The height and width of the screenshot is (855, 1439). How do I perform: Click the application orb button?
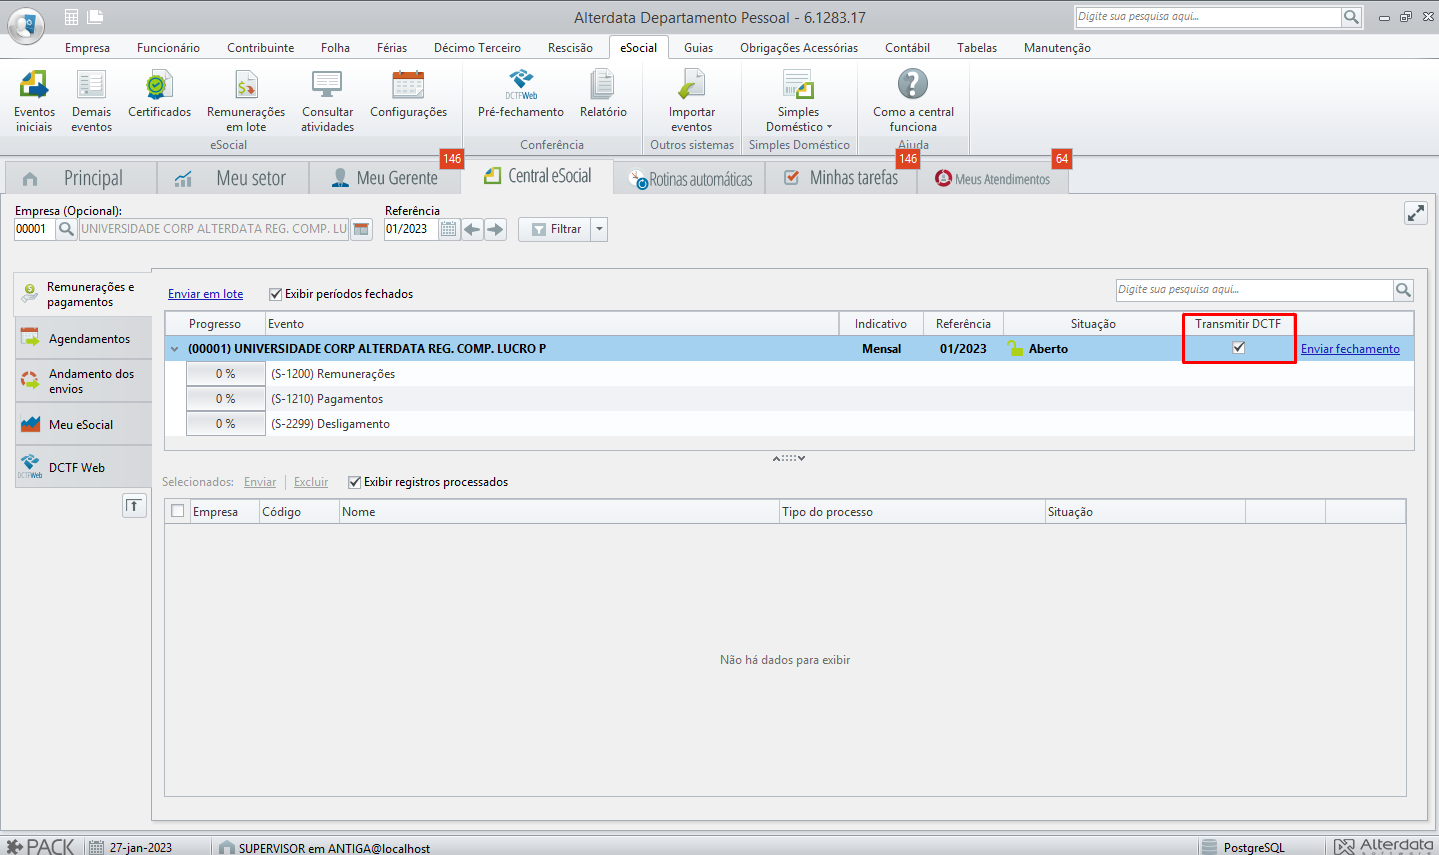pos(26,24)
